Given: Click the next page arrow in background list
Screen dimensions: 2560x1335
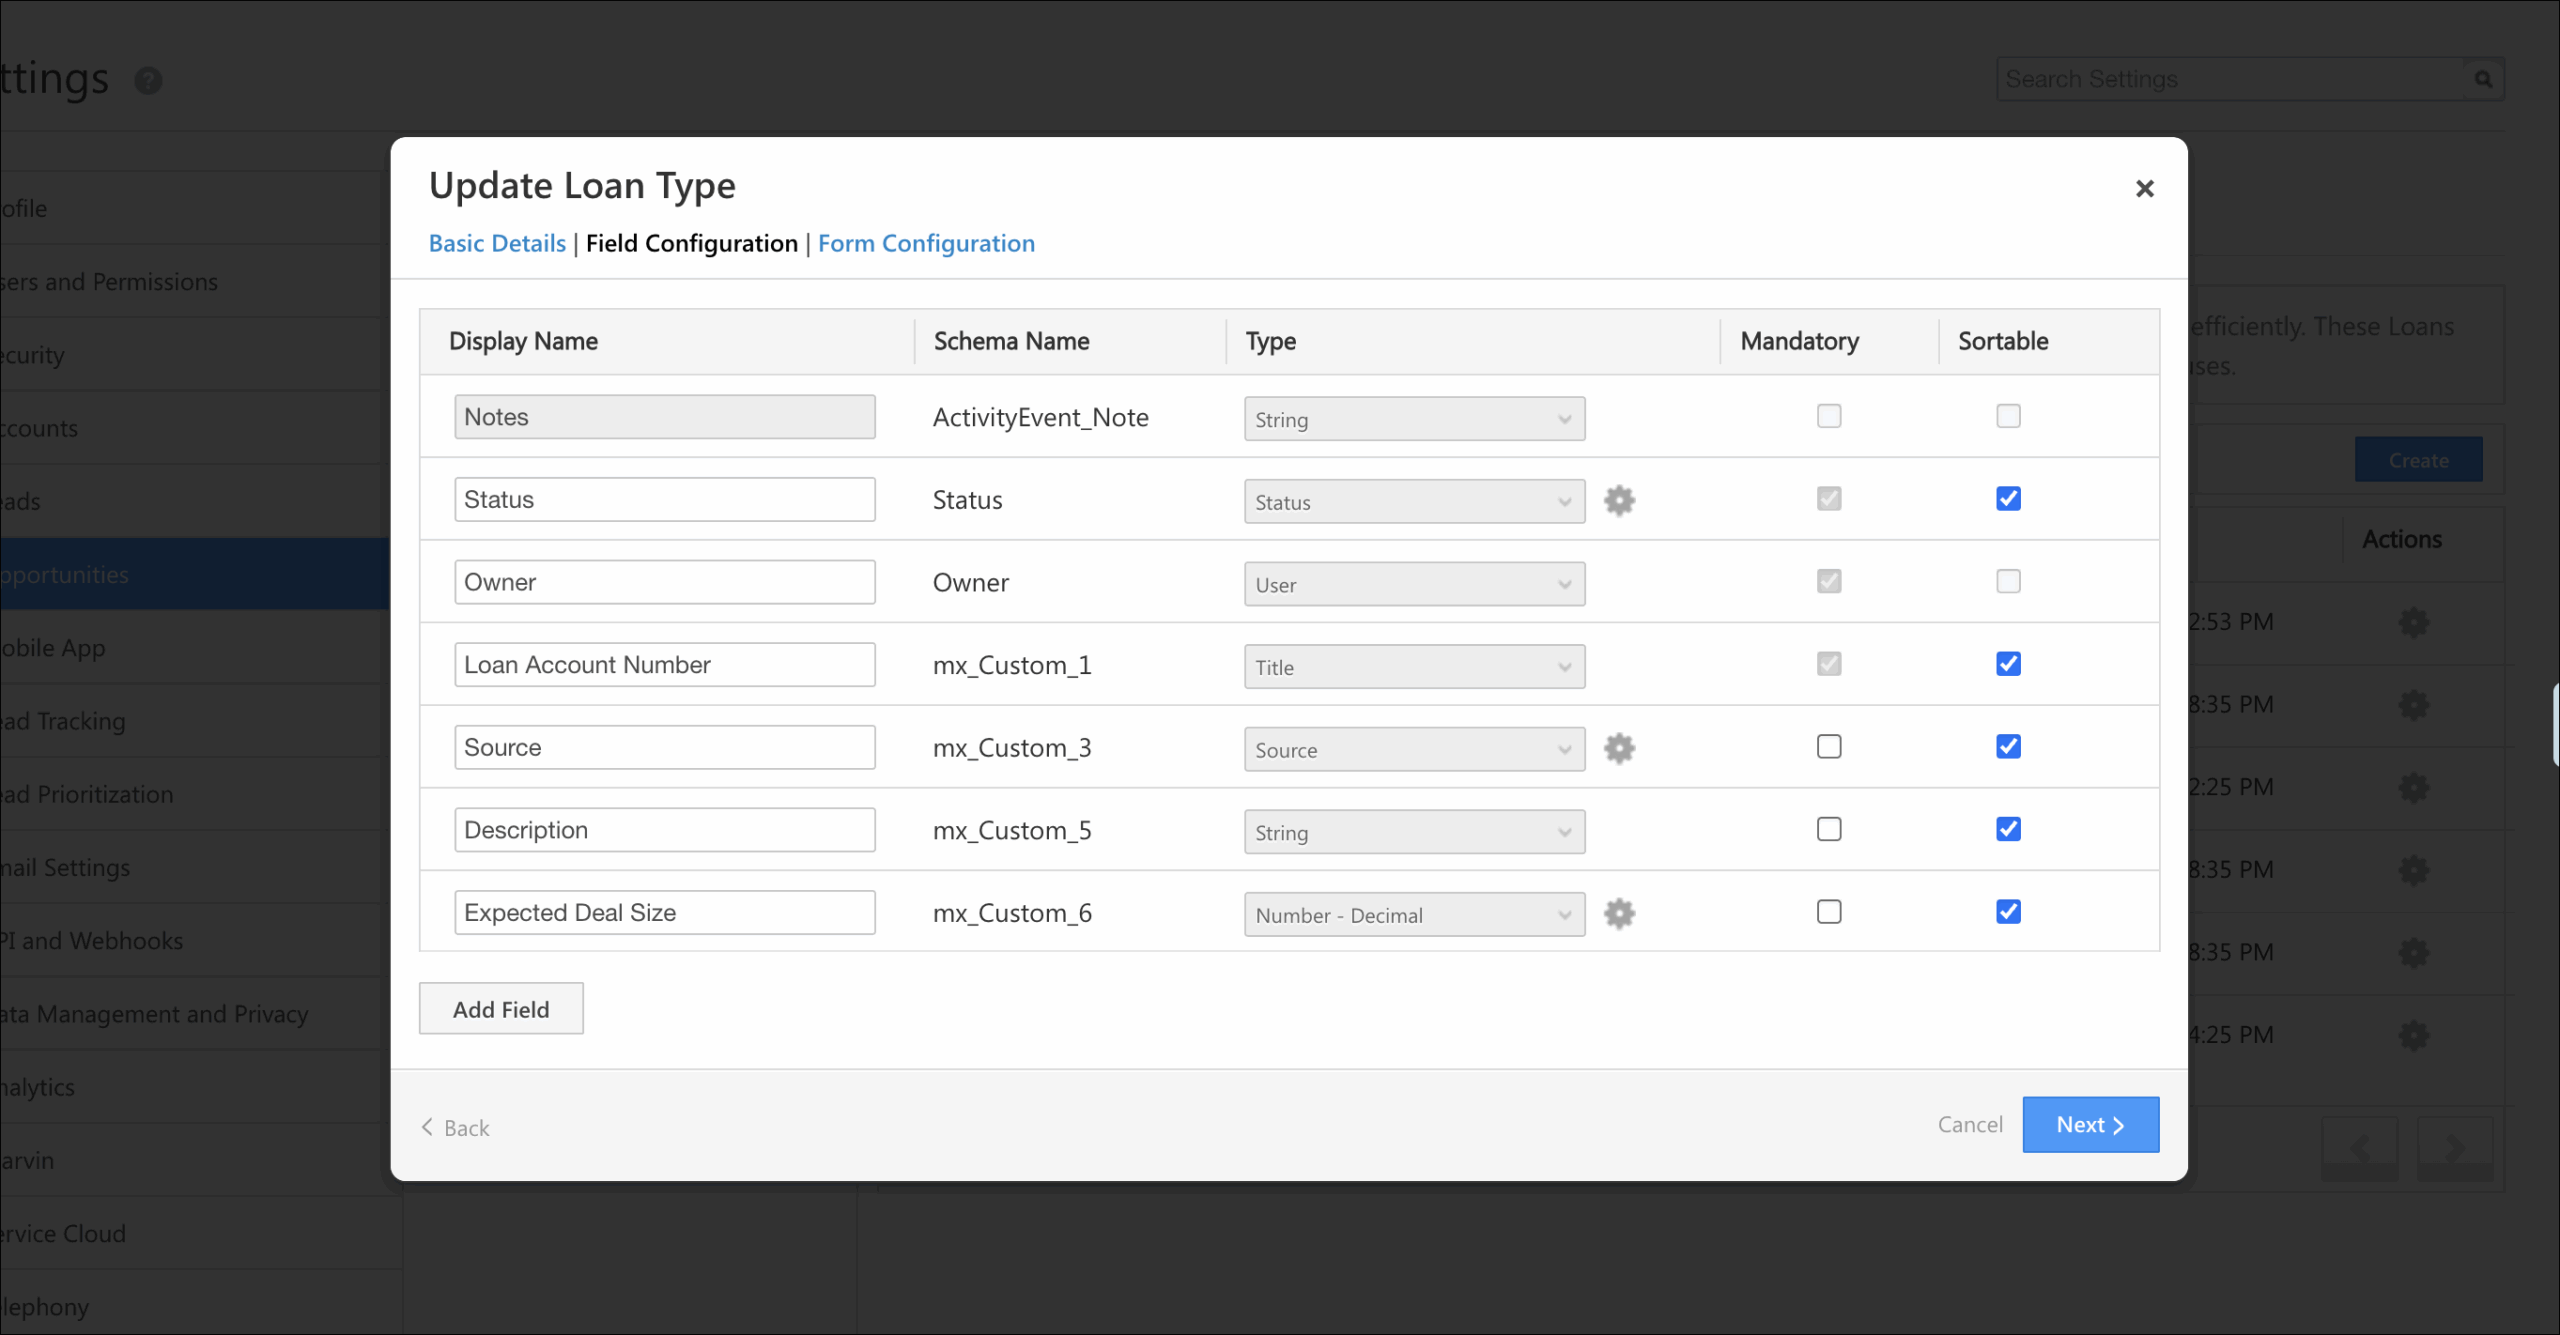Looking at the screenshot, I should pos(2455,1147).
